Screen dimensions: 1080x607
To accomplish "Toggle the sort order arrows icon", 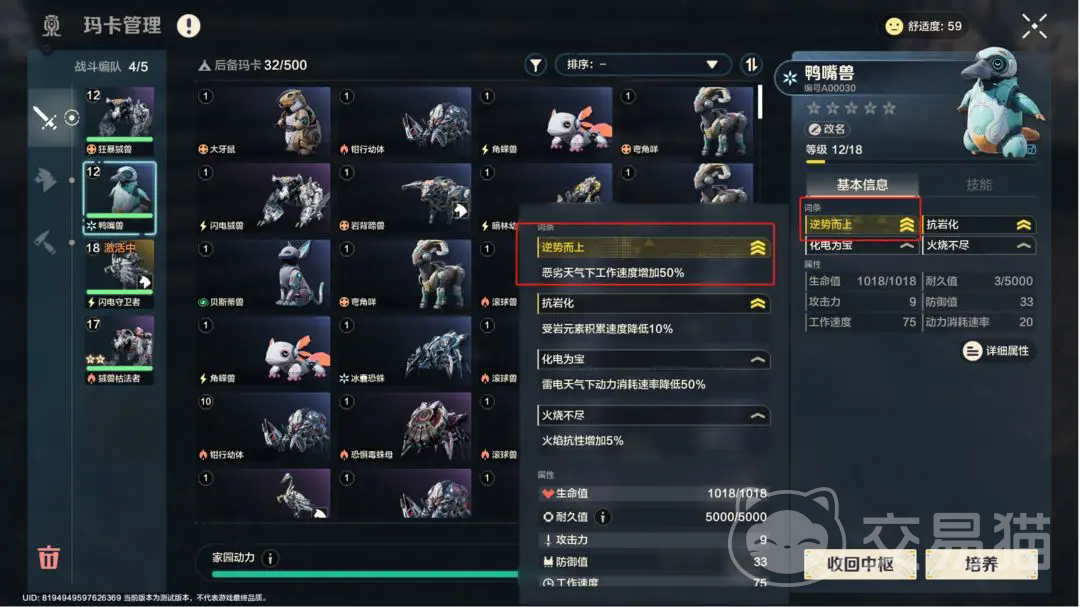I will tap(751, 65).
